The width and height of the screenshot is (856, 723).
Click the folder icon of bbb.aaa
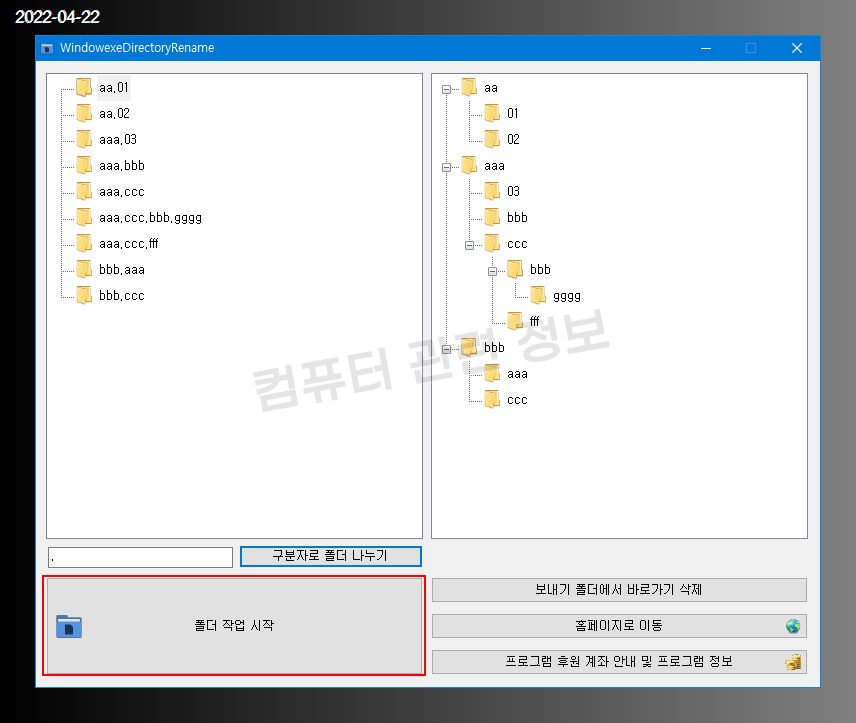pyautogui.click(x=84, y=269)
